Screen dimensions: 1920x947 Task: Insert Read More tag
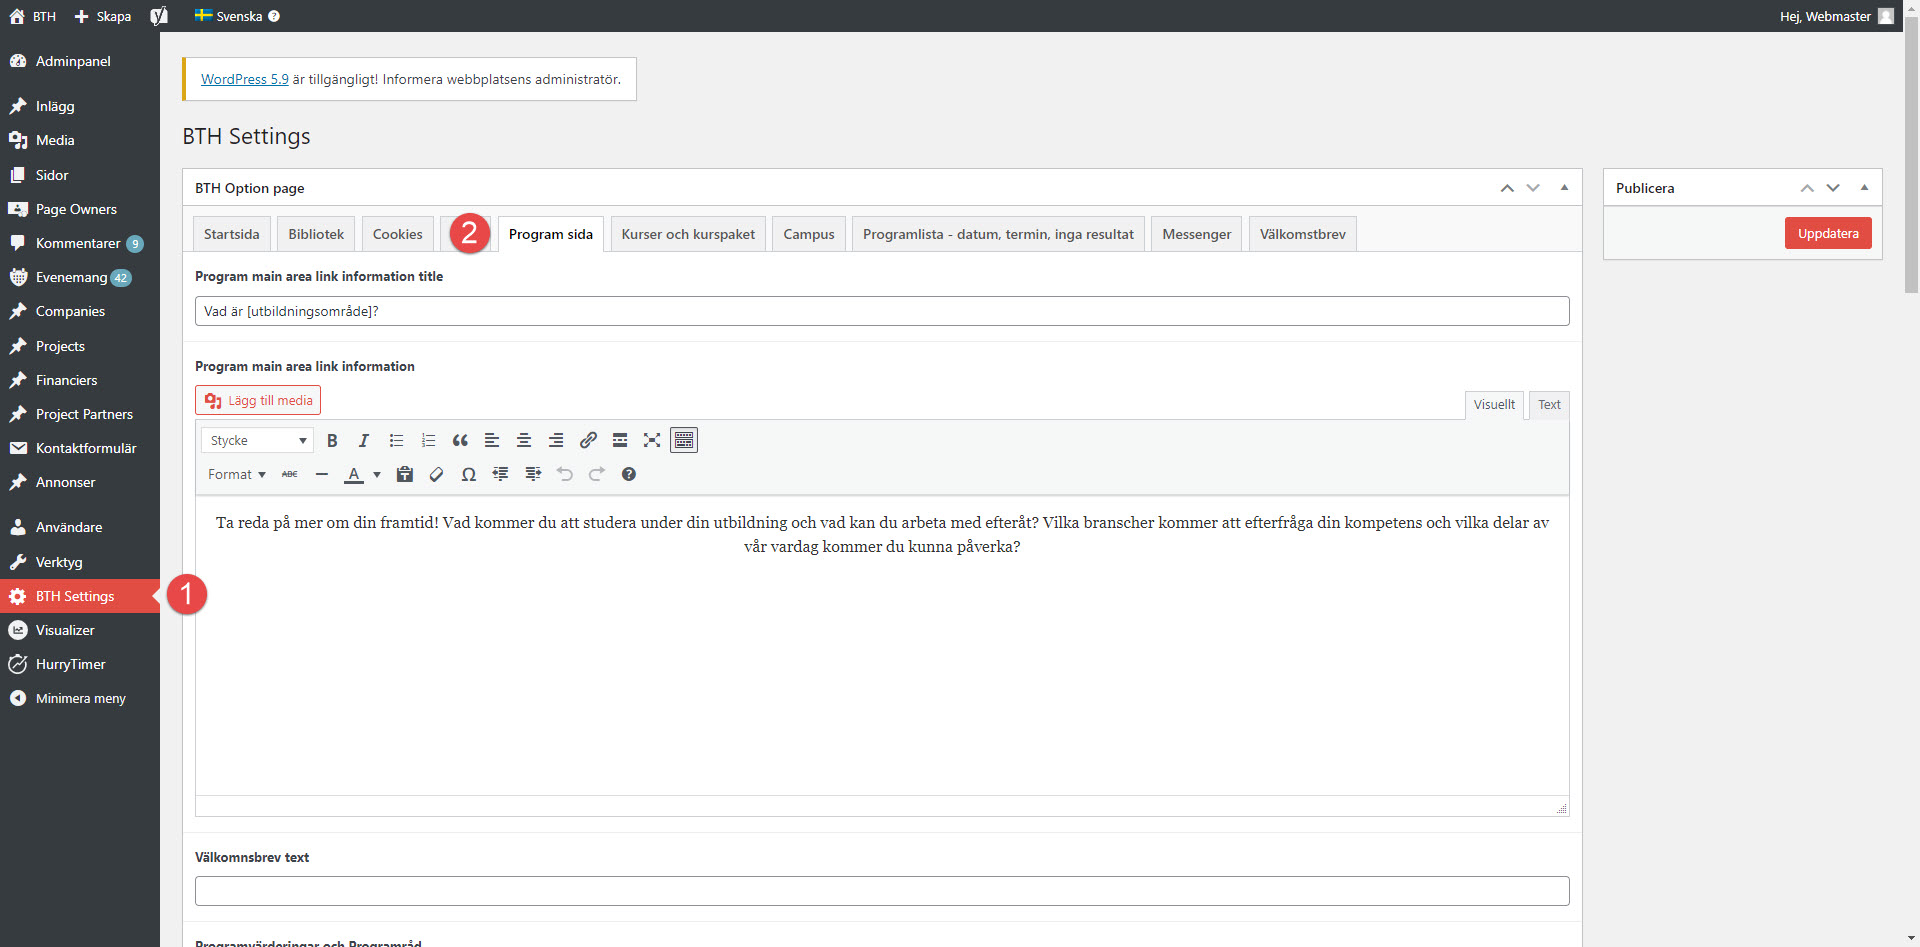point(620,440)
